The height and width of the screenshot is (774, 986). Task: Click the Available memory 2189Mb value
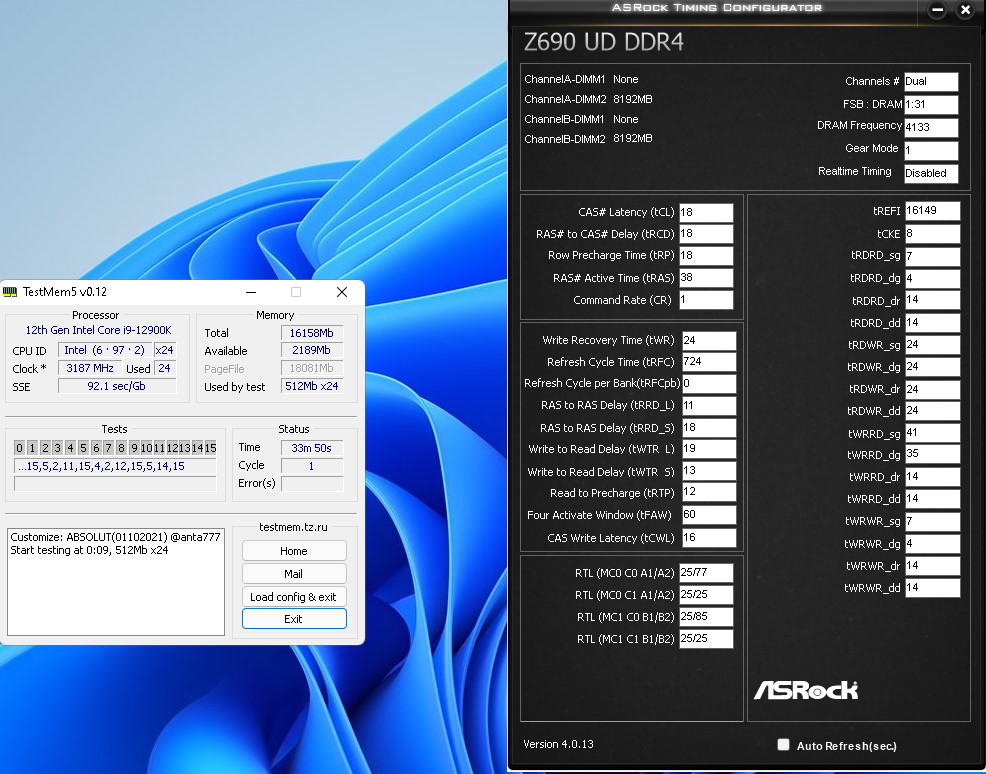coord(311,351)
